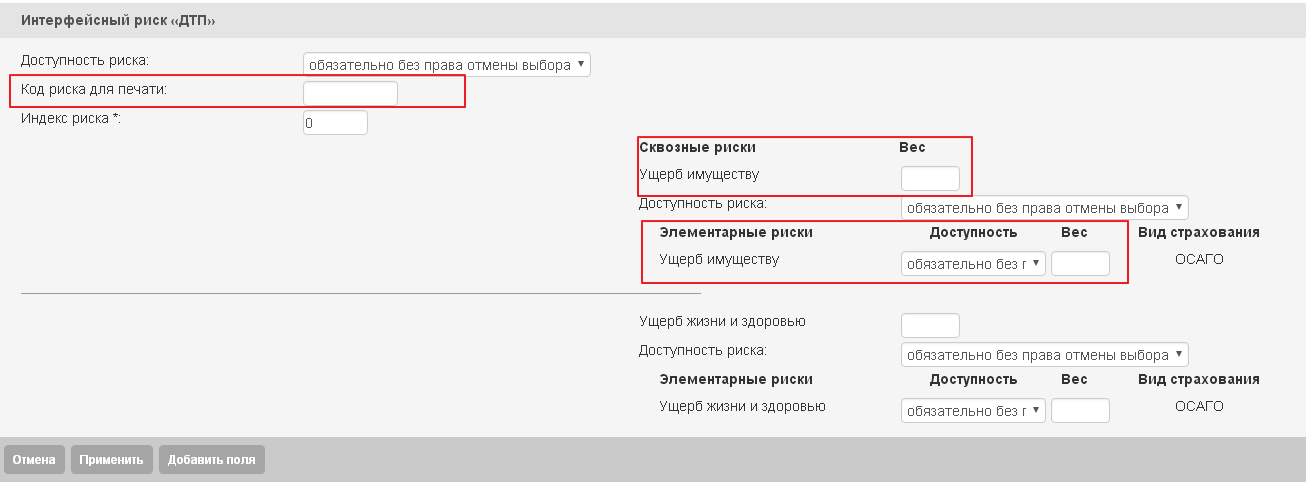The height and width of the screenshot is (486, 1306).
Task: Click the Добавить поля button
Action: (211, 460)
